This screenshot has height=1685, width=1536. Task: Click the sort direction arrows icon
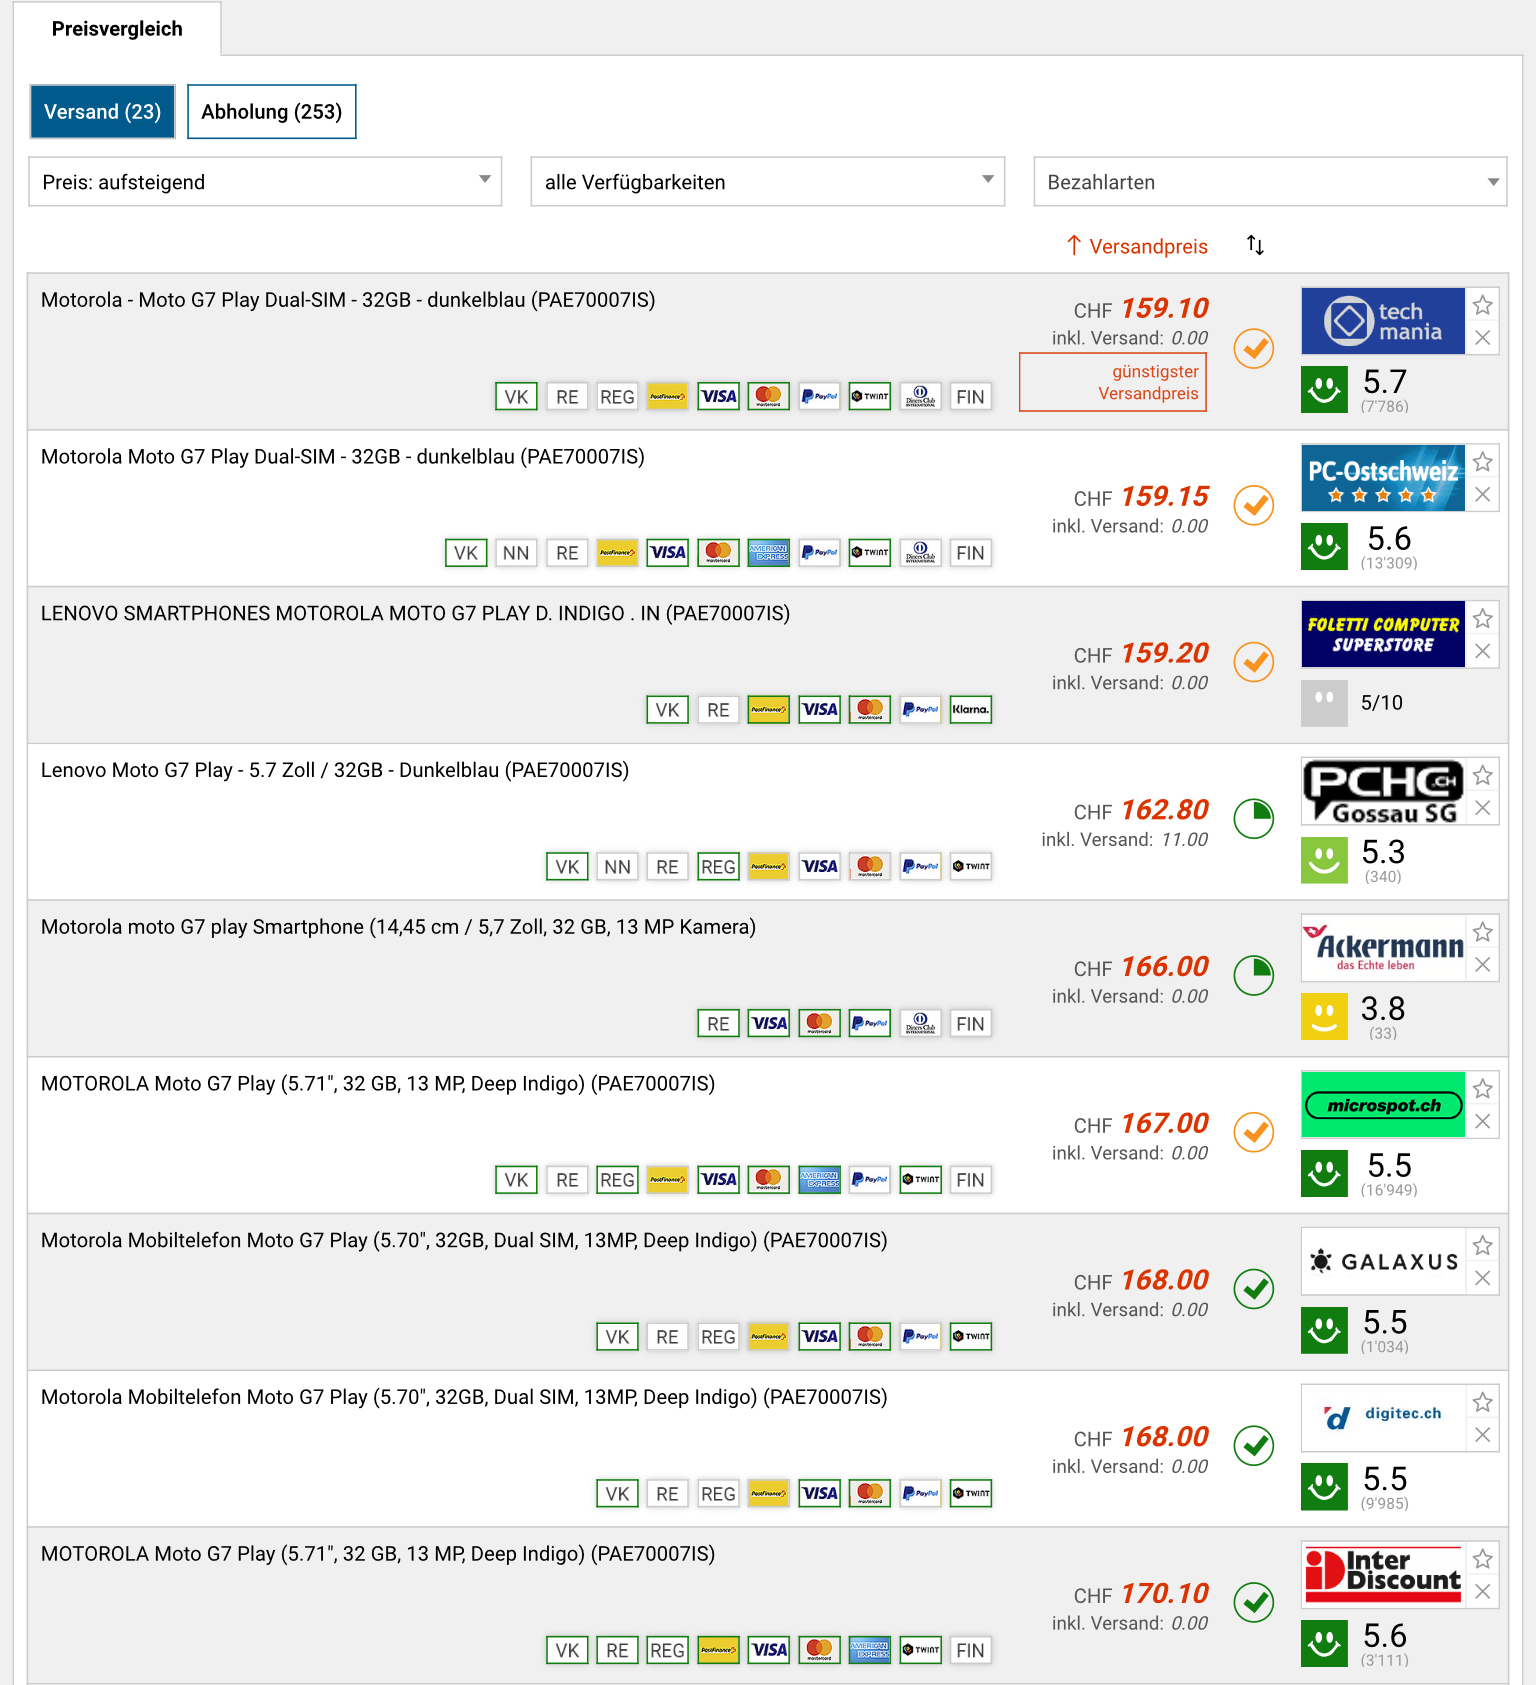tap(1255, 245)
